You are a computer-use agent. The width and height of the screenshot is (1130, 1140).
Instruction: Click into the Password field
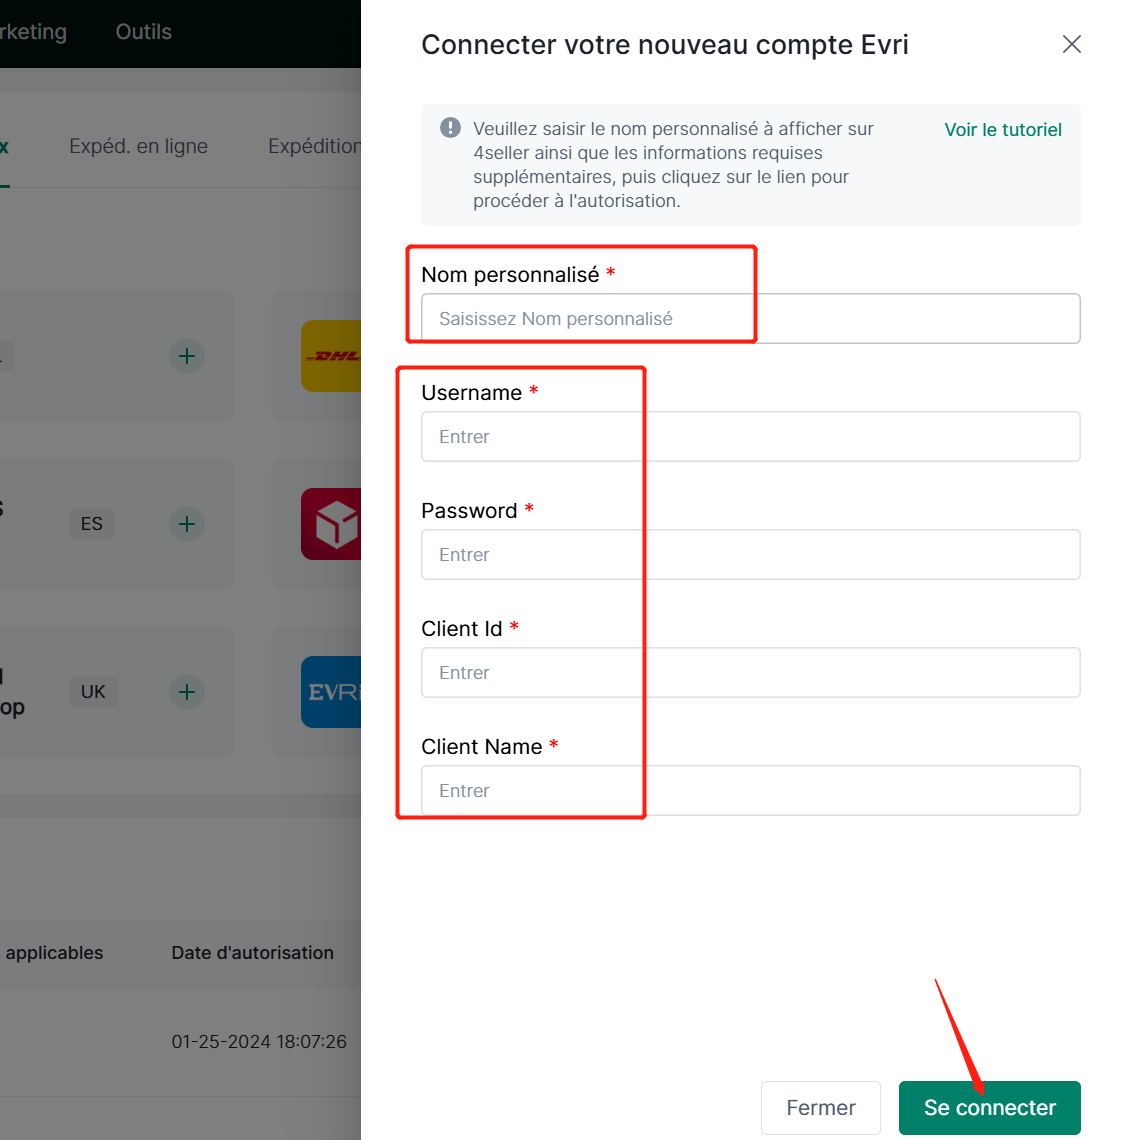750,555
